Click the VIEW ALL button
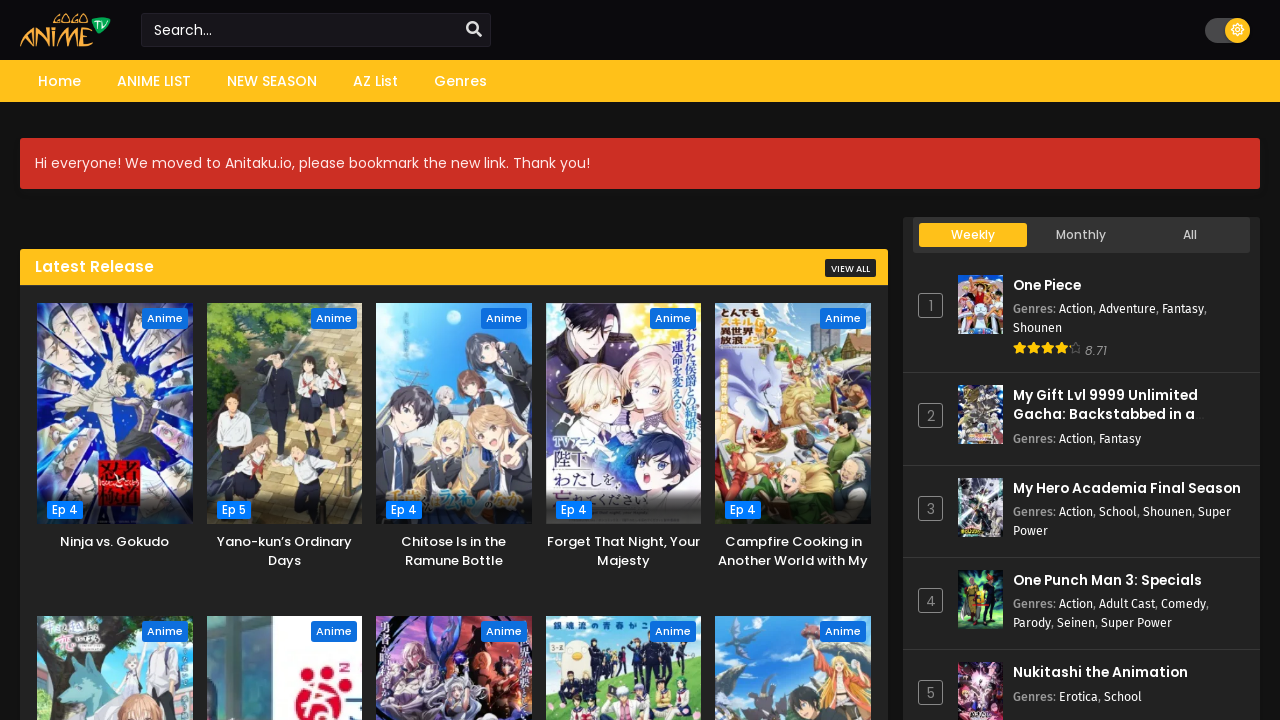The width and height of the screenshot is (1280, 720). coord(850,268)
